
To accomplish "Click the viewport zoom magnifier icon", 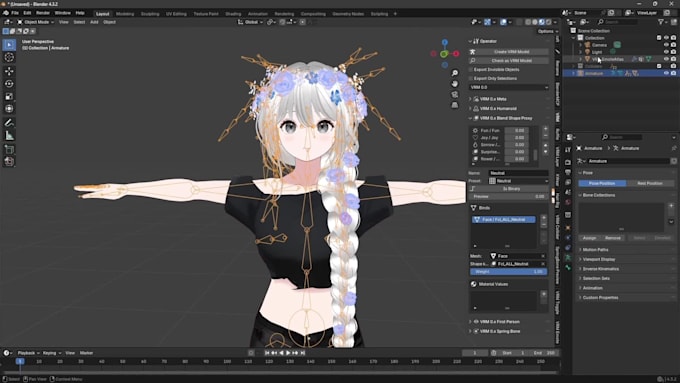I will pyautogui.click(x=454, y=73).
